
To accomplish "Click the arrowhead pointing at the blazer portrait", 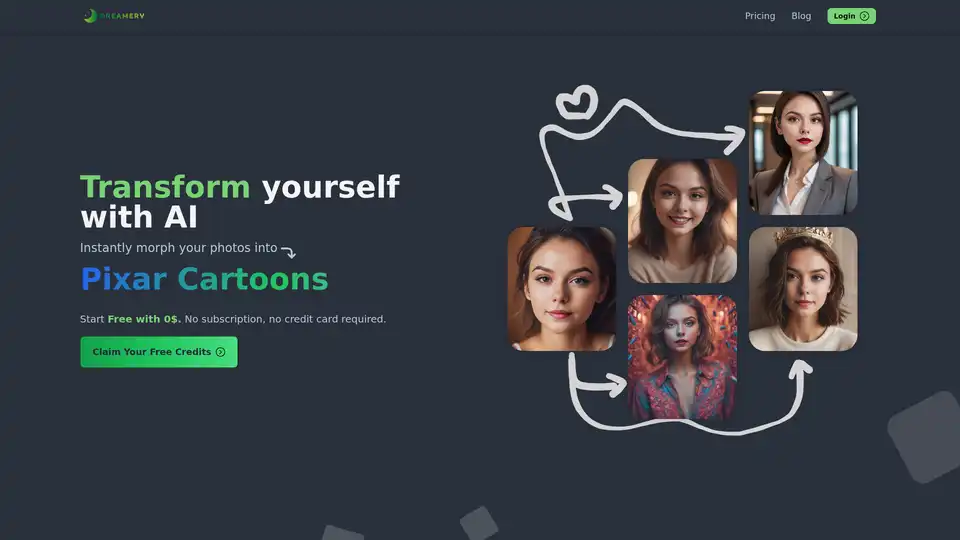I will (733, 139).
